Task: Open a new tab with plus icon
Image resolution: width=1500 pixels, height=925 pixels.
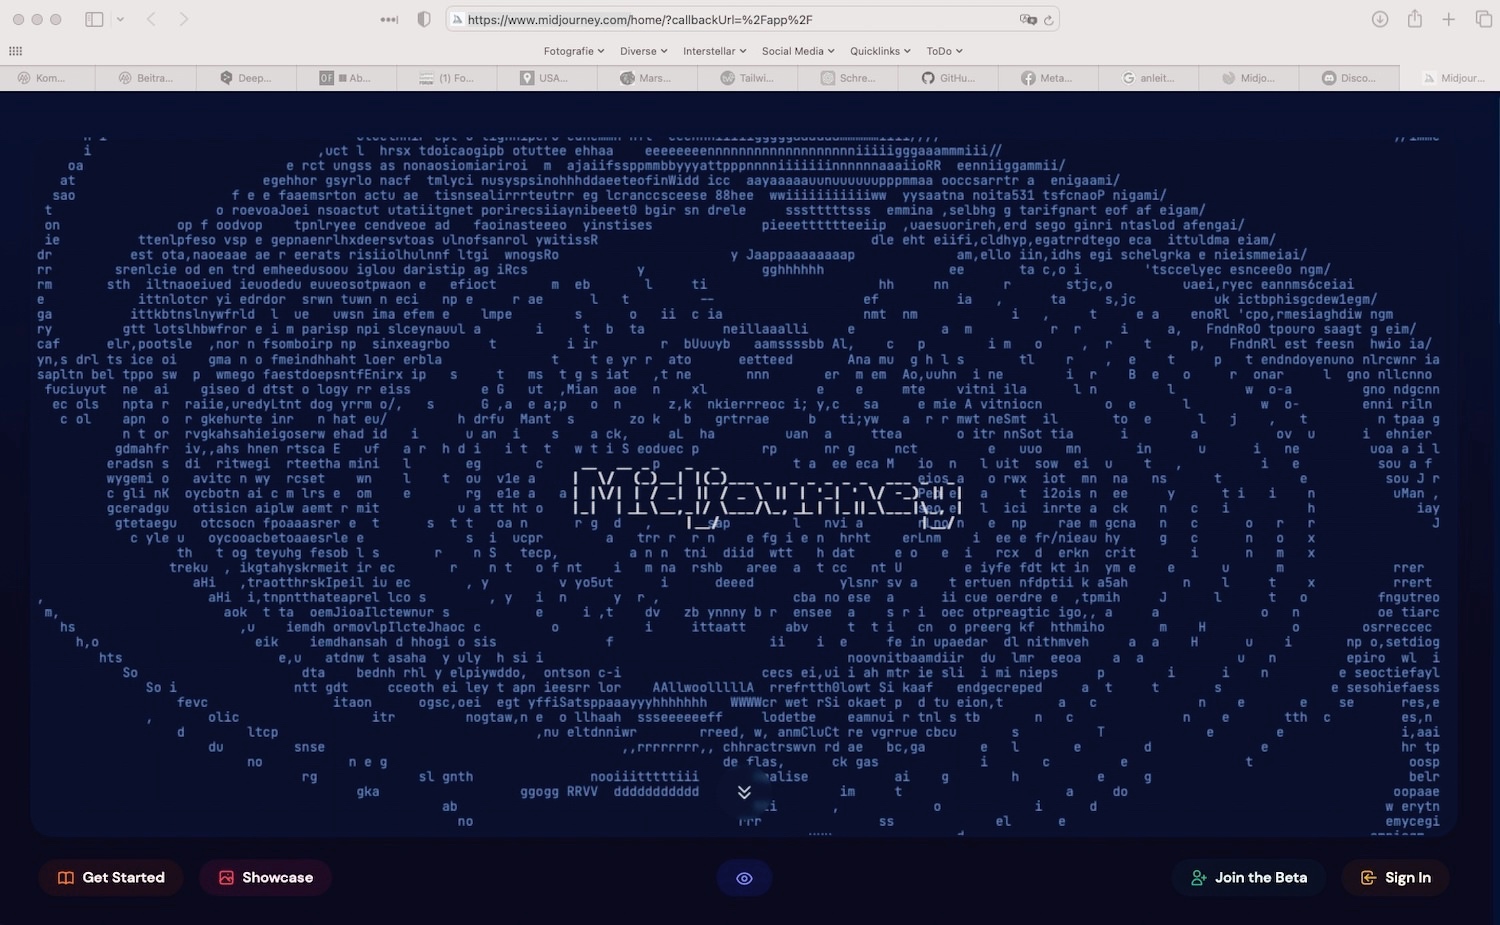Action: (x=1448, y=19)
